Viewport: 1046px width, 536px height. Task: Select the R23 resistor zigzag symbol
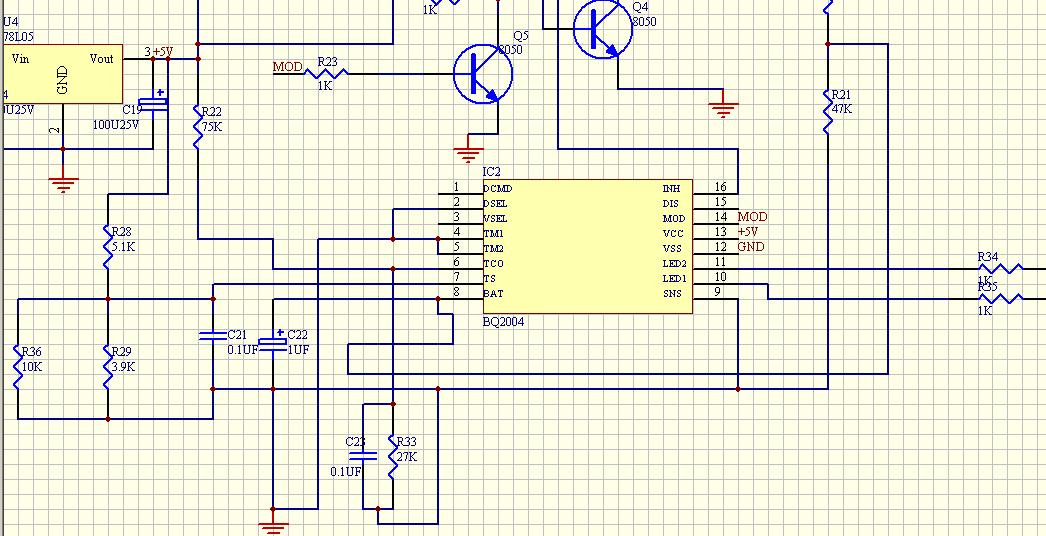(x=326, y=73)
